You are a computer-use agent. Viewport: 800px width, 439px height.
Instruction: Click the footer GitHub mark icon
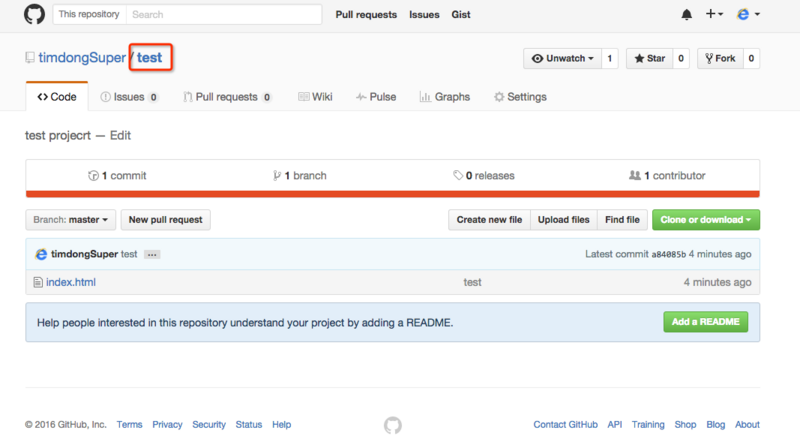coord(393,425)
